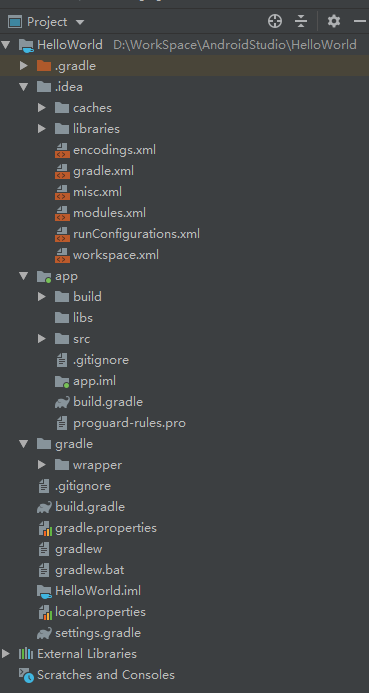Click the Scratches and Consoles icon
Screen dimensions: 369x693
[x=26, y=675]
